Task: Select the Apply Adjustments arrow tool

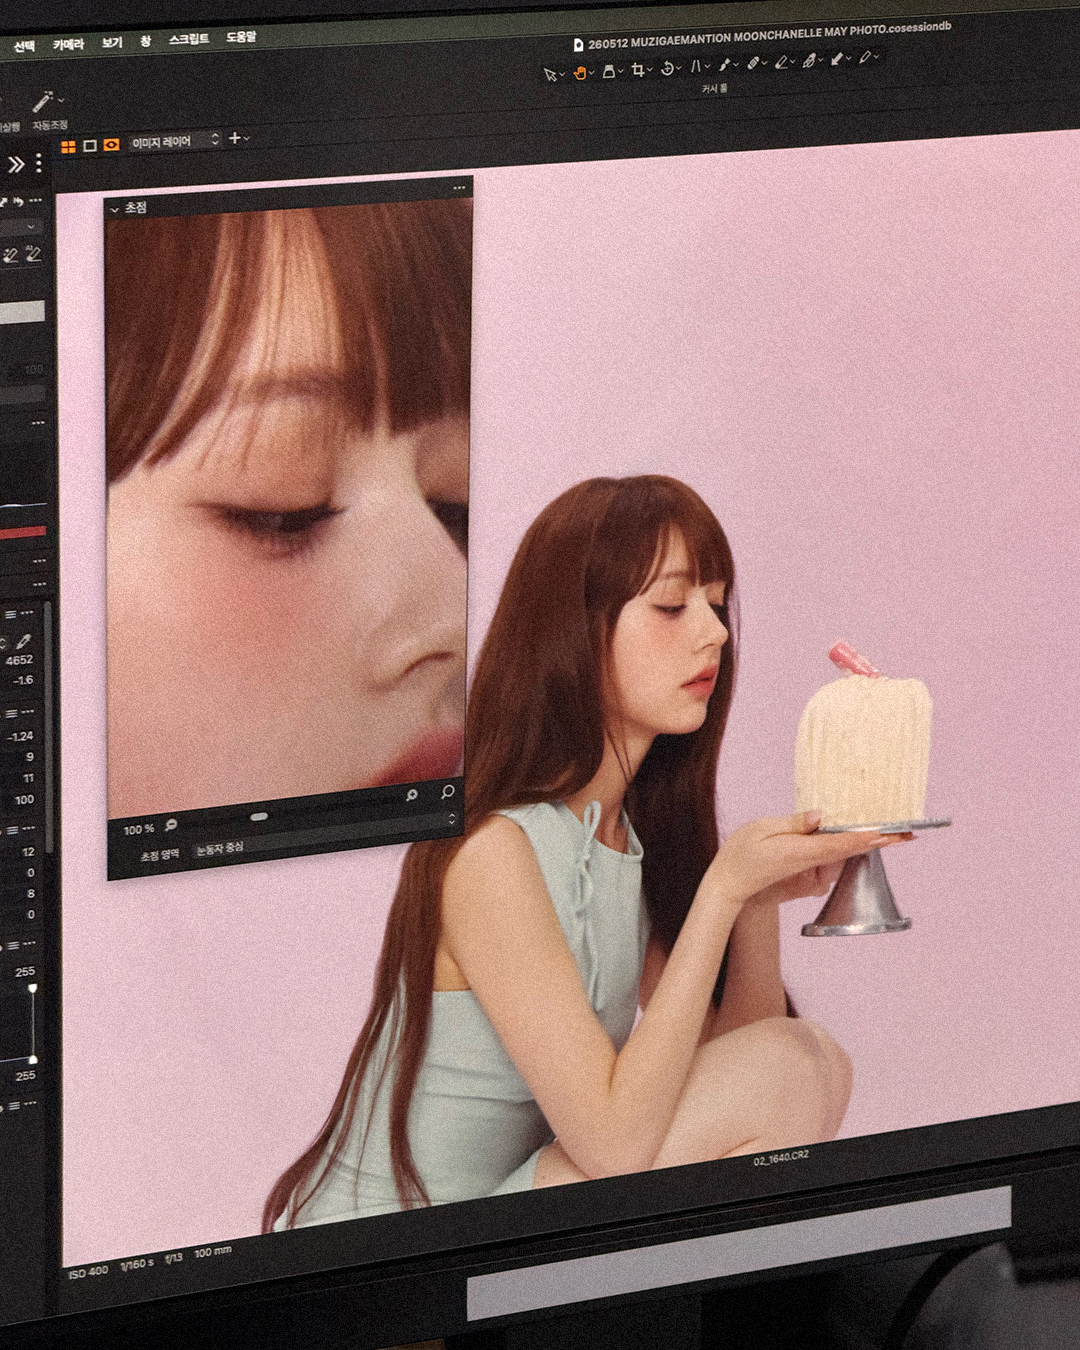Action: pos(837,60)
